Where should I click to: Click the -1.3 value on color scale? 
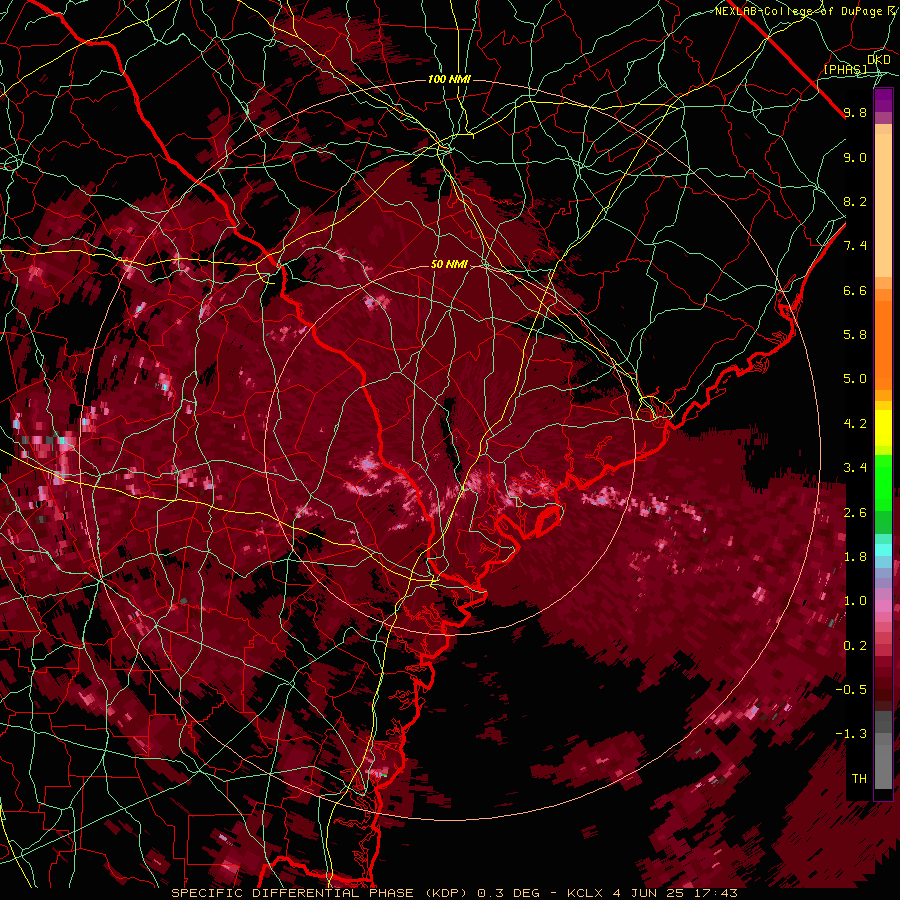pos(851,735)
